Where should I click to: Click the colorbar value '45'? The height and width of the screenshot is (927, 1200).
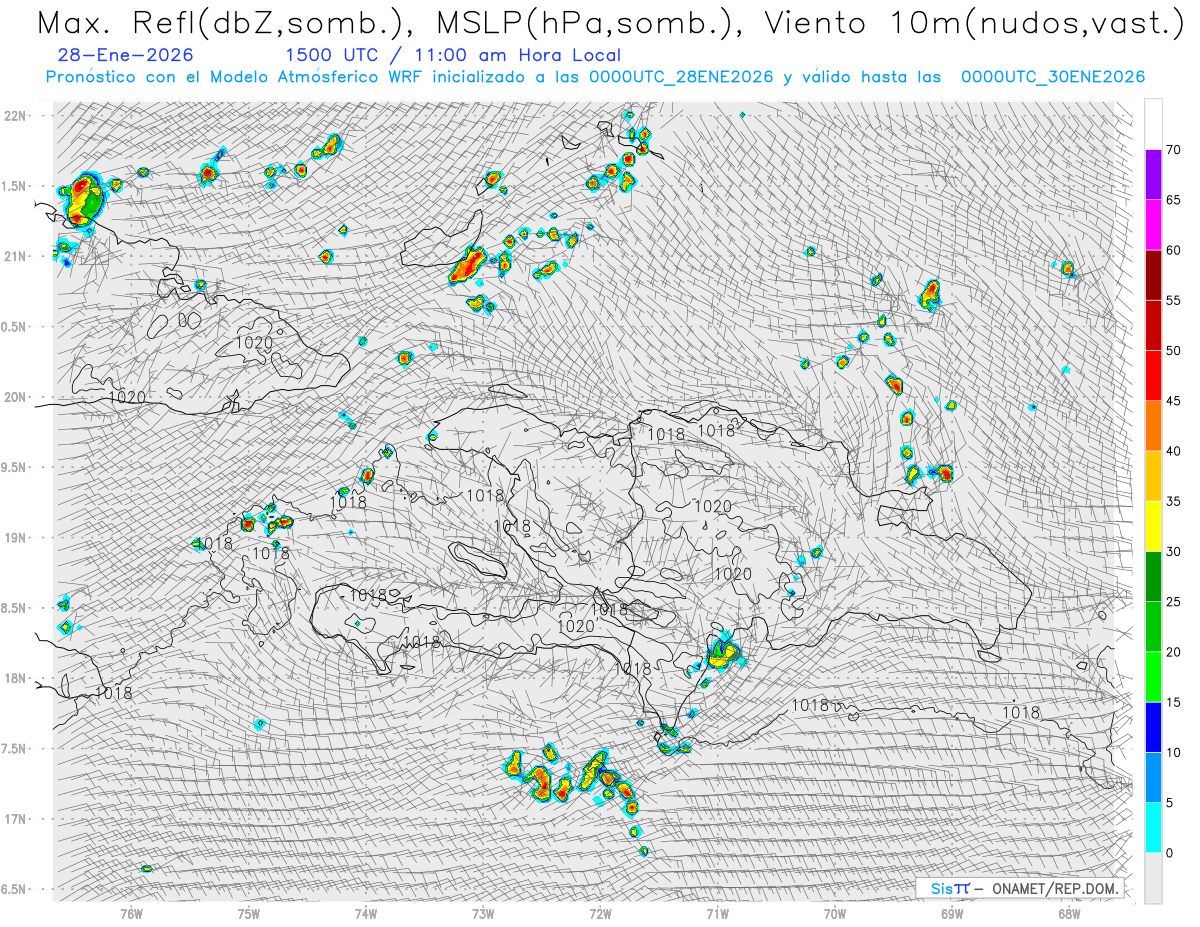click(1174, 401)
